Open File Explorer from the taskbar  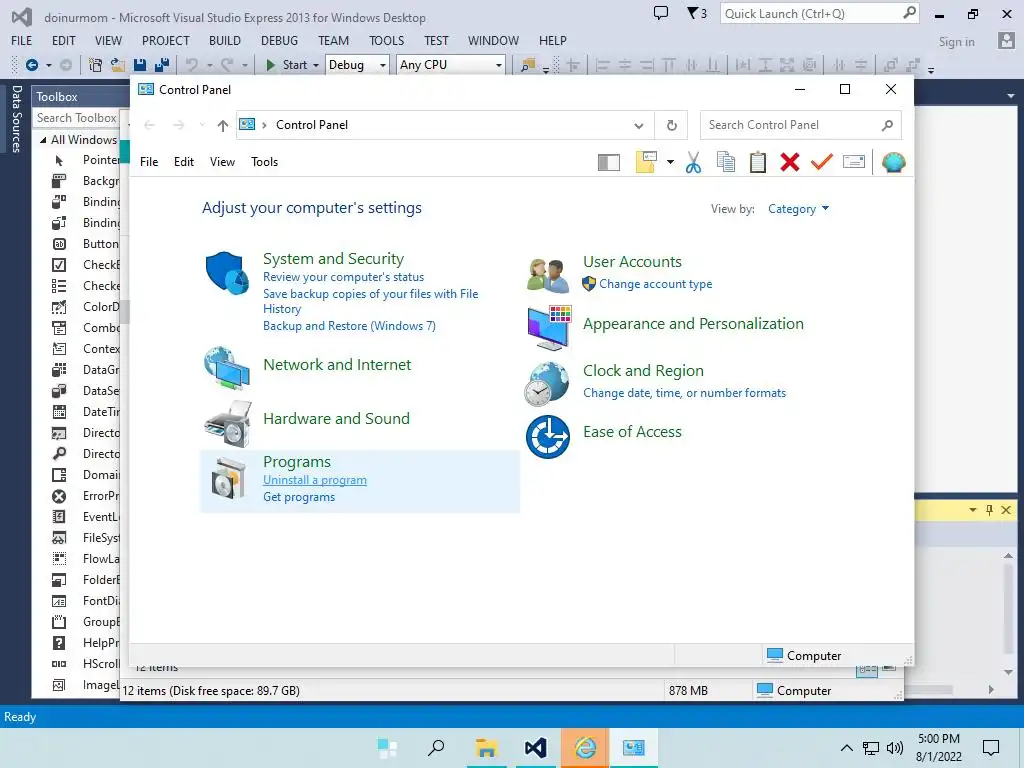tap(486, 748)
